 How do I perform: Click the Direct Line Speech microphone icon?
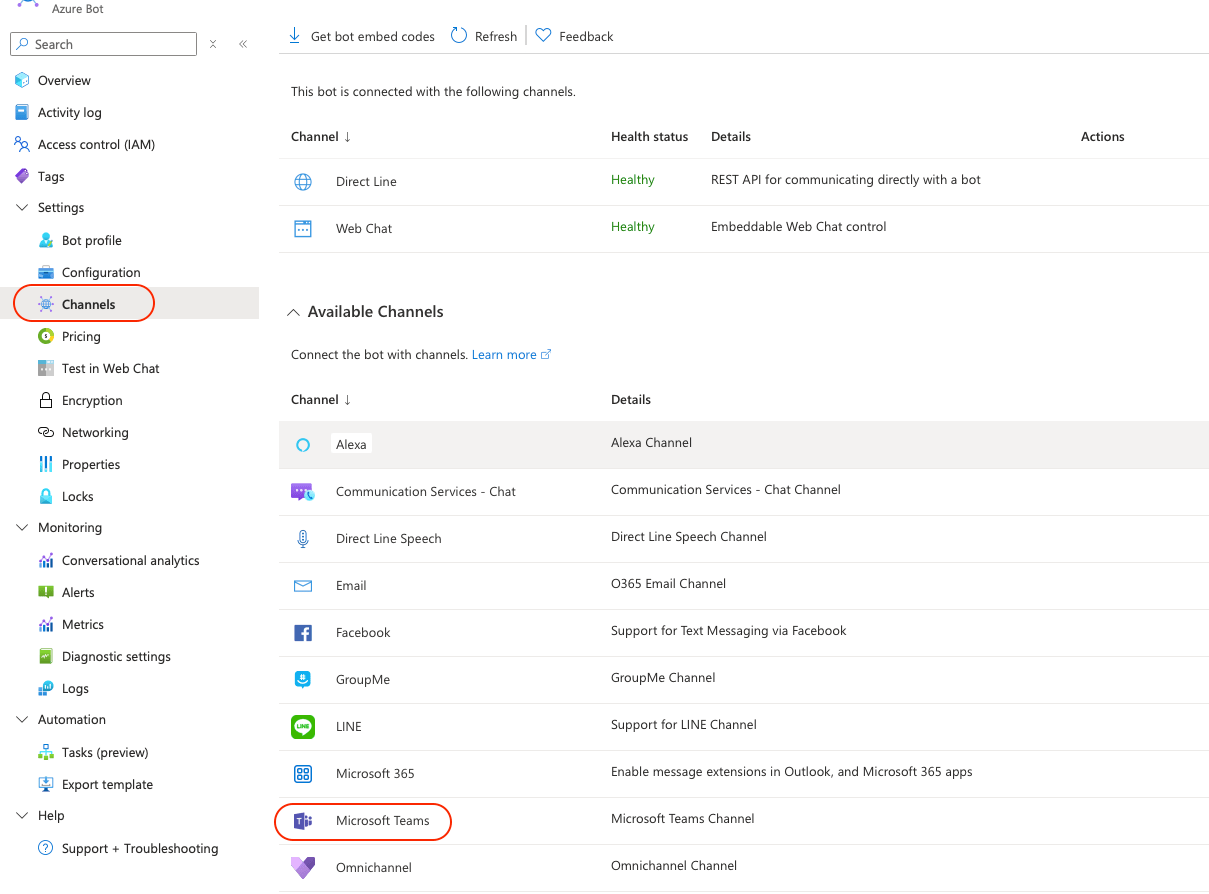tap(303, 539)
